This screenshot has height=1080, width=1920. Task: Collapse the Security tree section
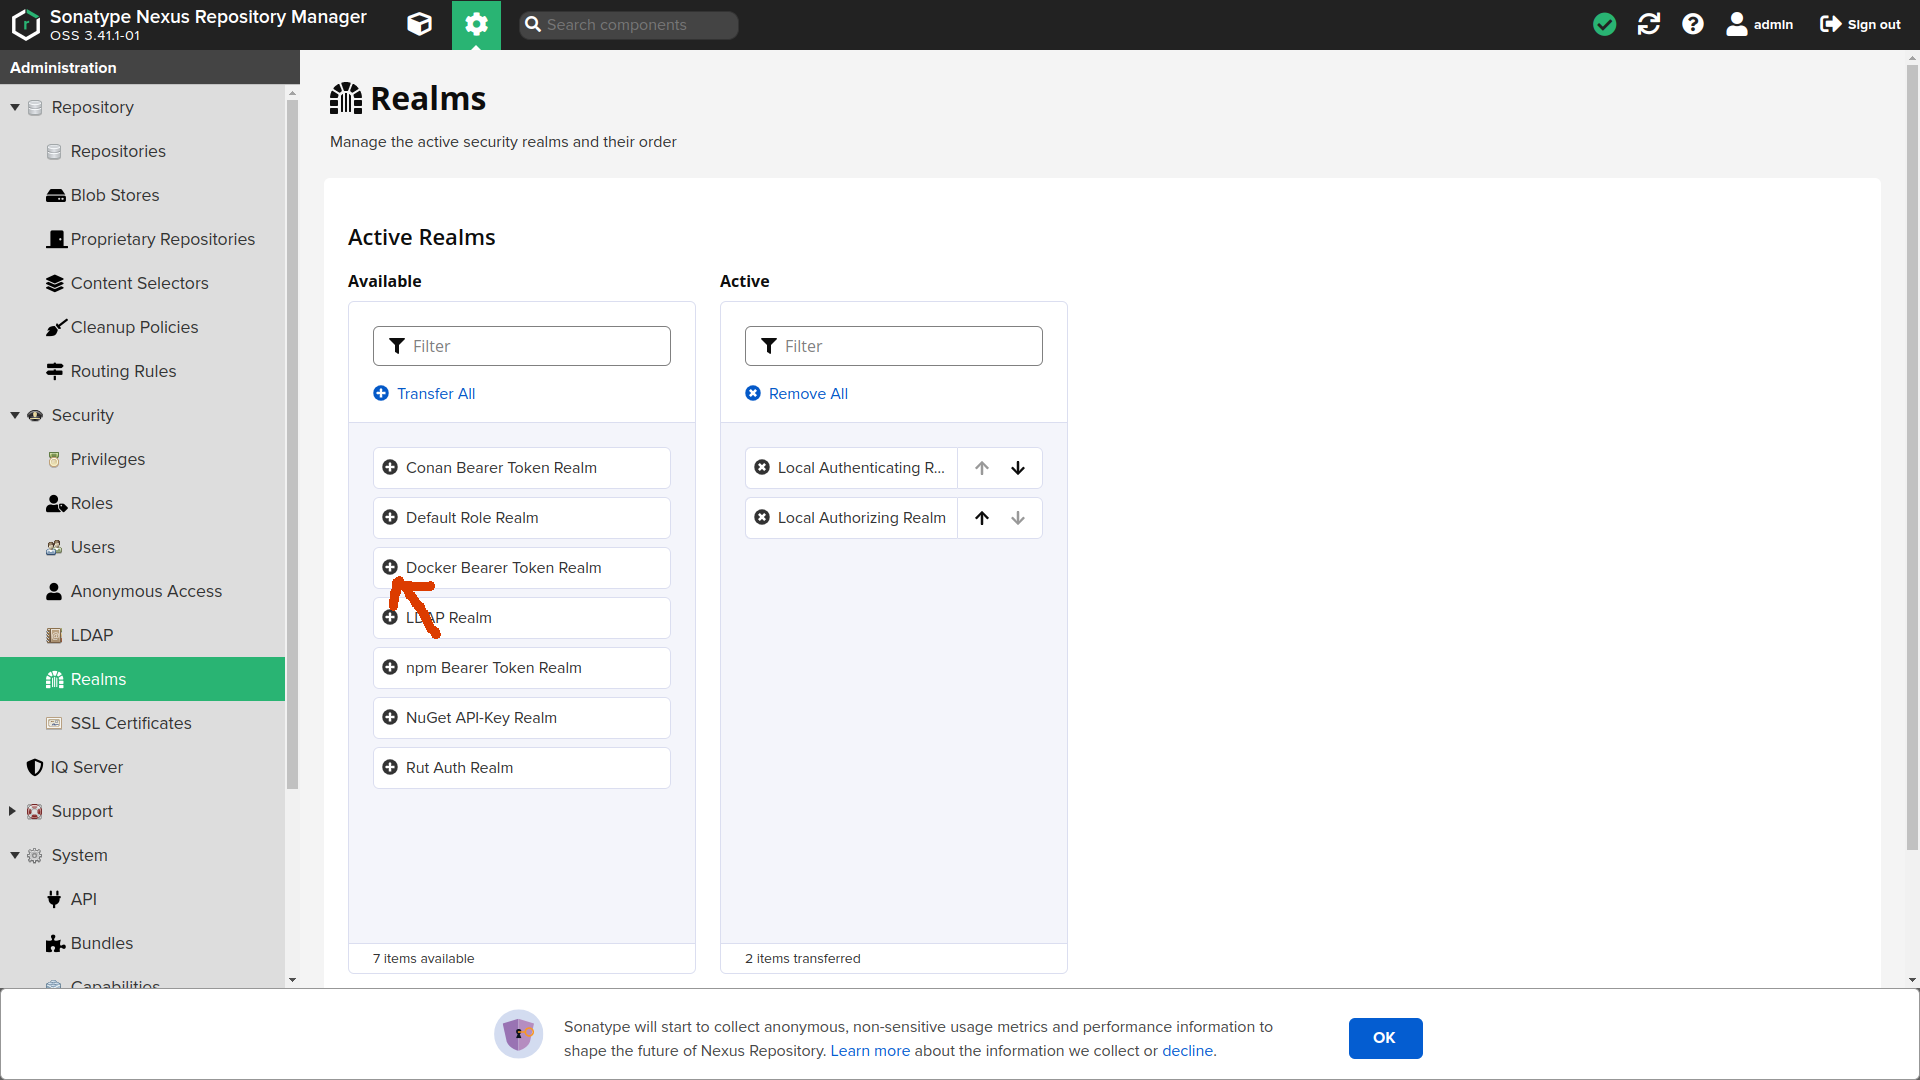coord(15,415)
